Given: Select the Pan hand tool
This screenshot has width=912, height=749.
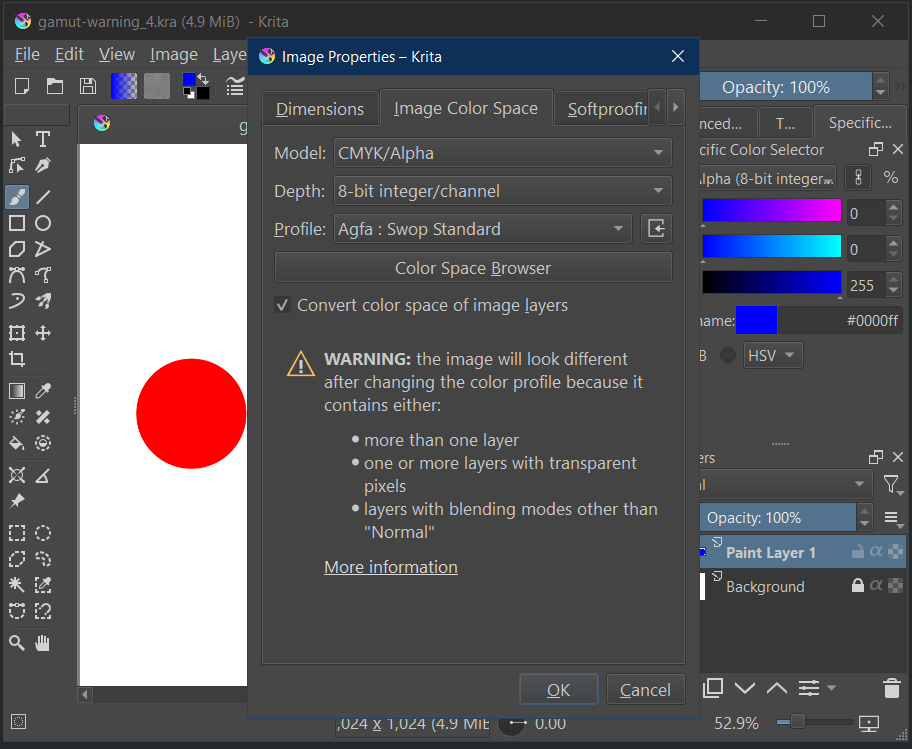Looking at the screenshot, I should click(x=43, y=643).
